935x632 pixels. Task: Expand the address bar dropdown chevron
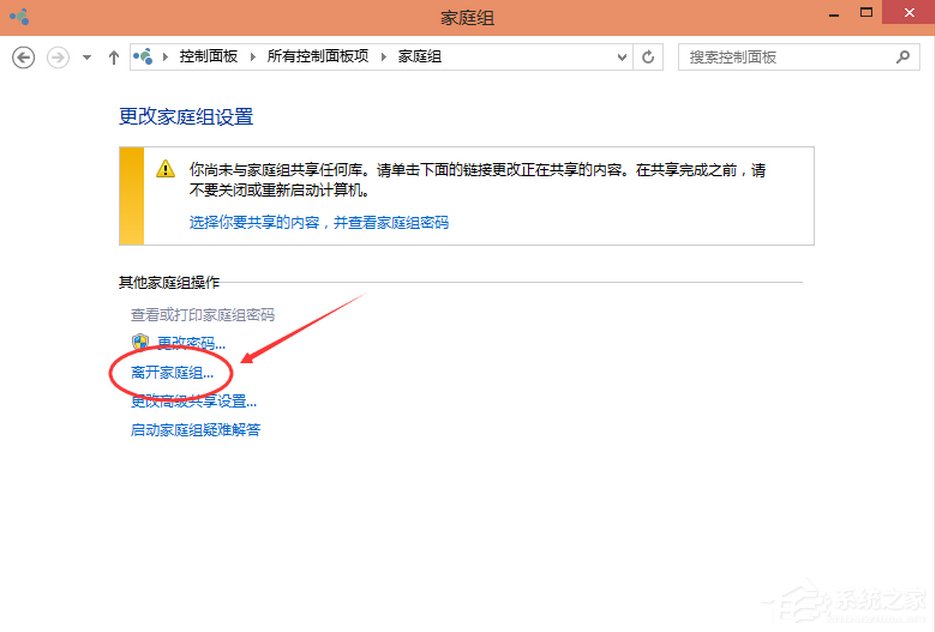tap(621, 57)
